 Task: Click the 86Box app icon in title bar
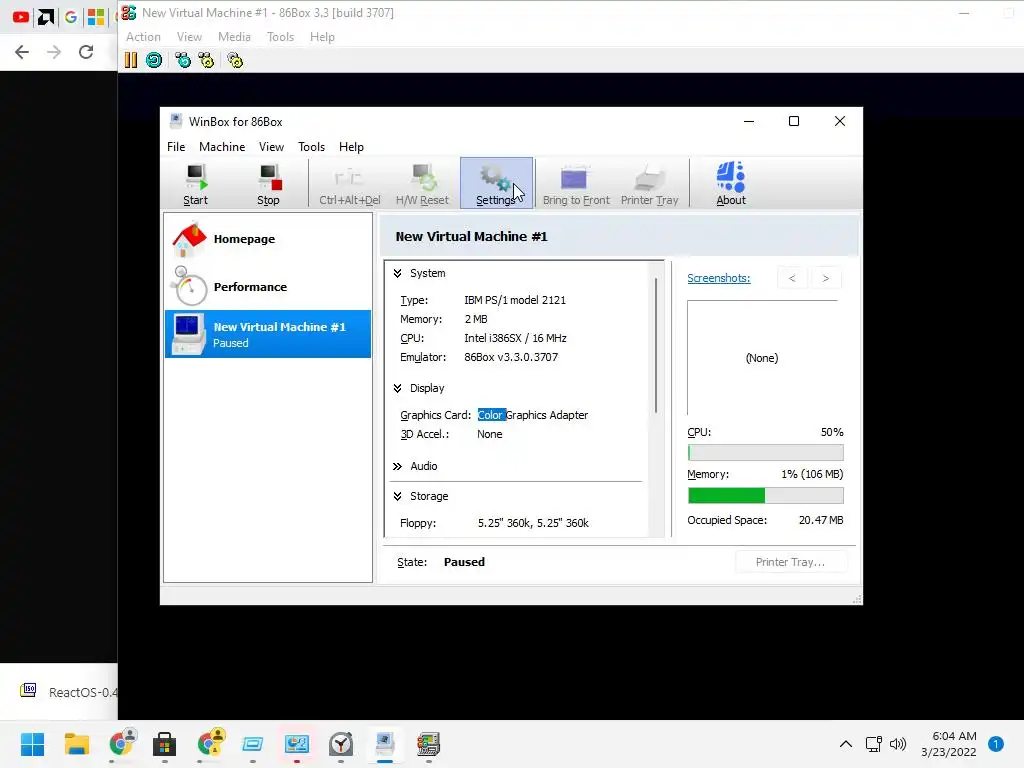(129, 12)
